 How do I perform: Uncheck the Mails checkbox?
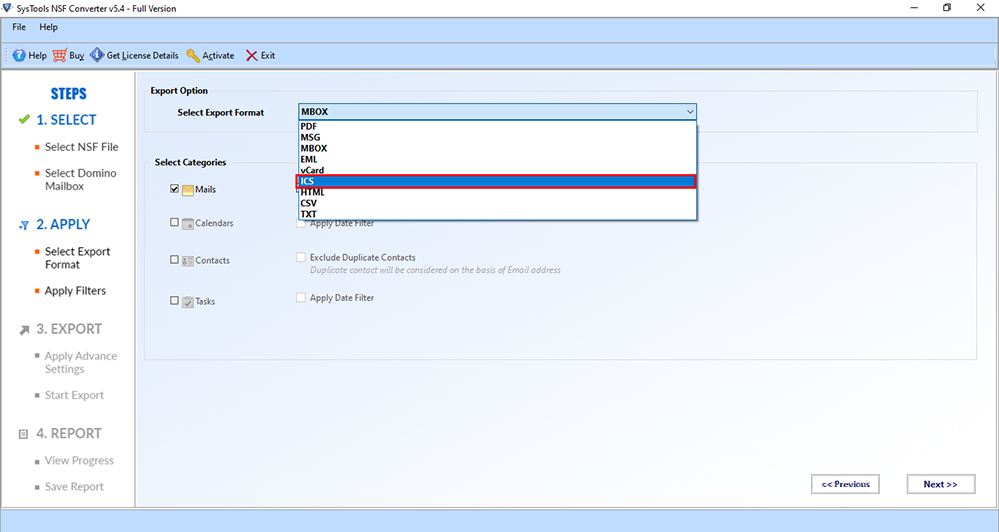(175, 189)
